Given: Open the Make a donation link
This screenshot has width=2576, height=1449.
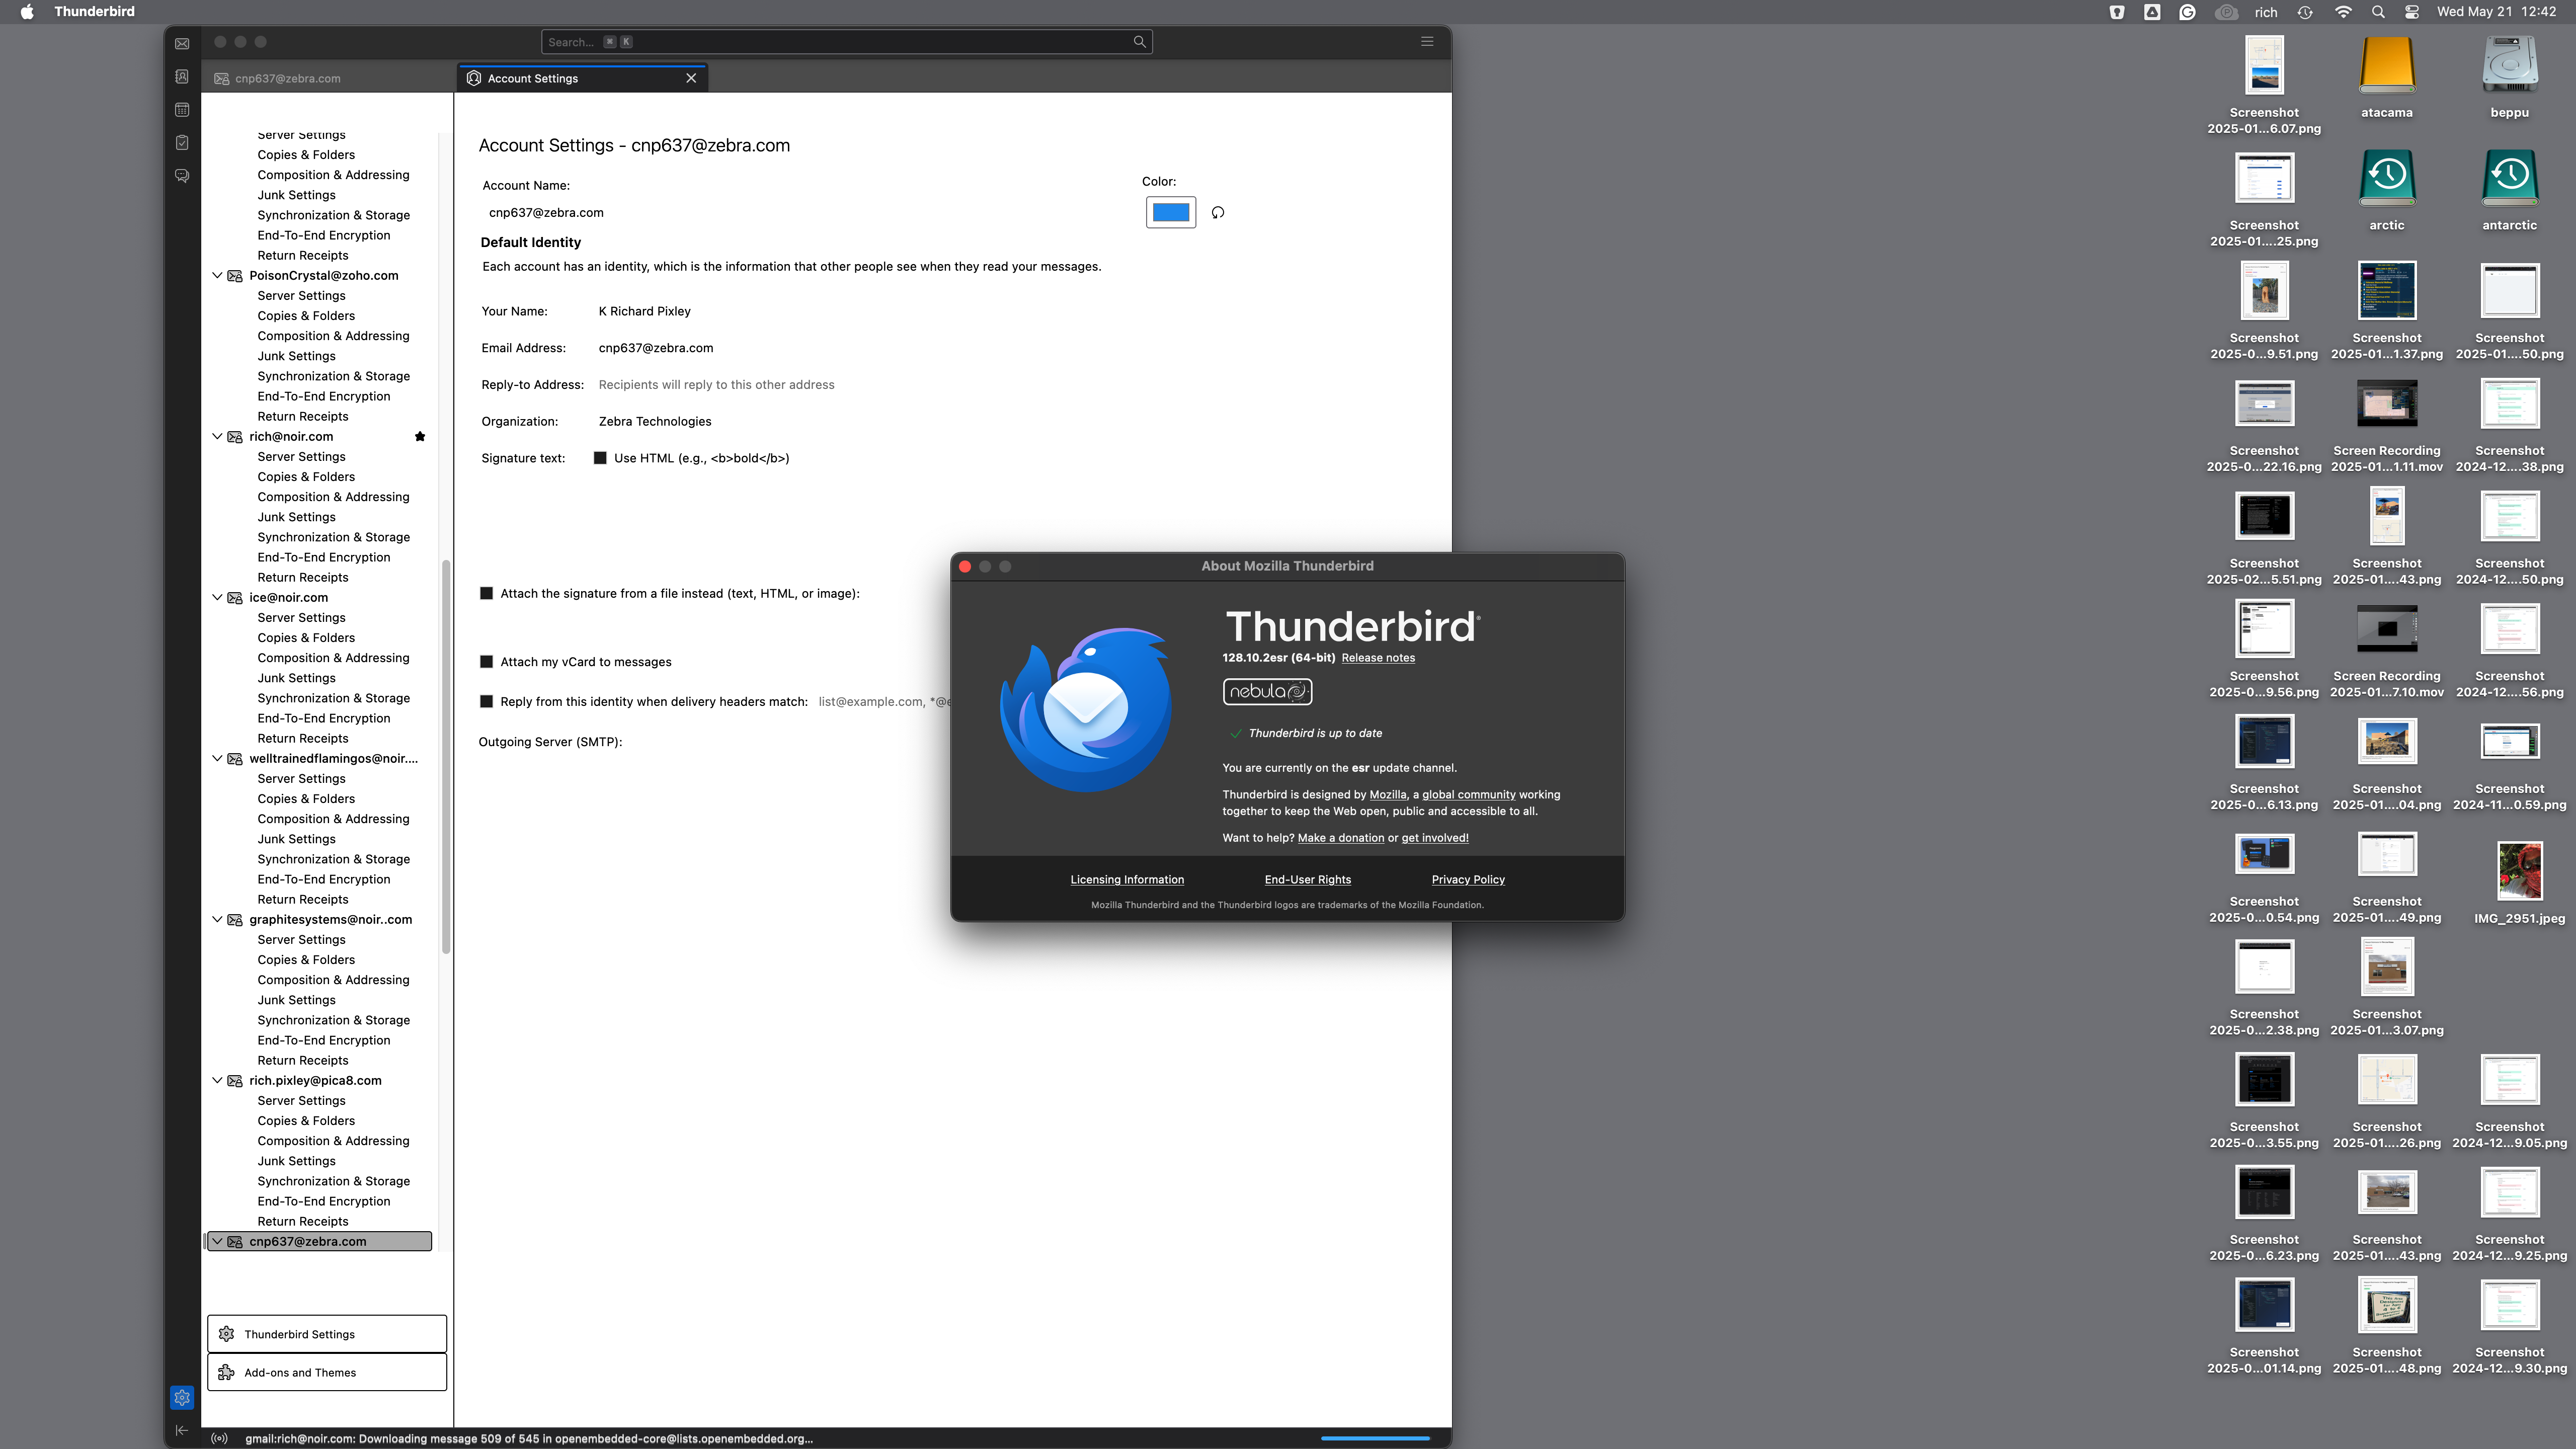Looking at the screenshot, I should click(x=1341, y=838).
